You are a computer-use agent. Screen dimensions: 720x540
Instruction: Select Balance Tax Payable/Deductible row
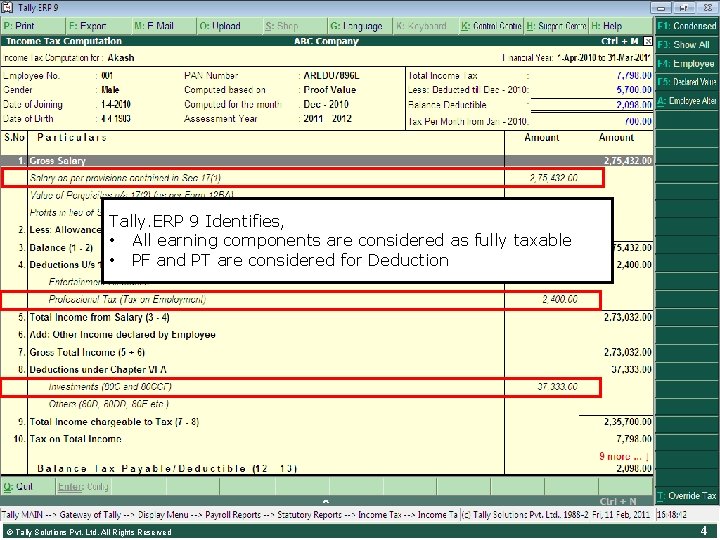click(x=326, y=469)
